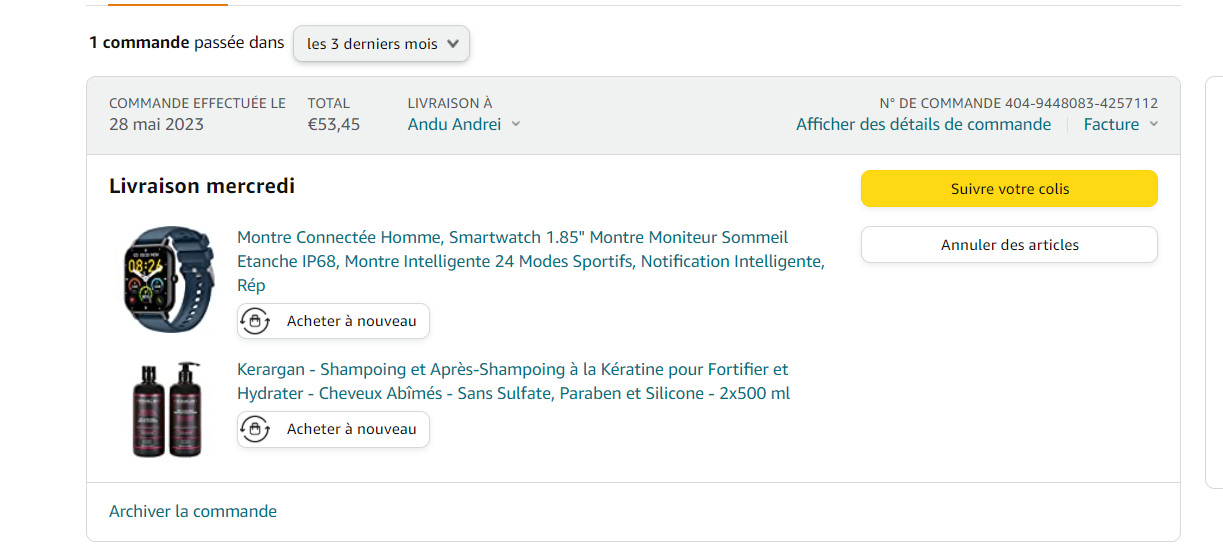Click the buy-again cart icon for Kerargan shampoo
The image size is (1223, 550).
pyautogui.click(x=256, y=429)
